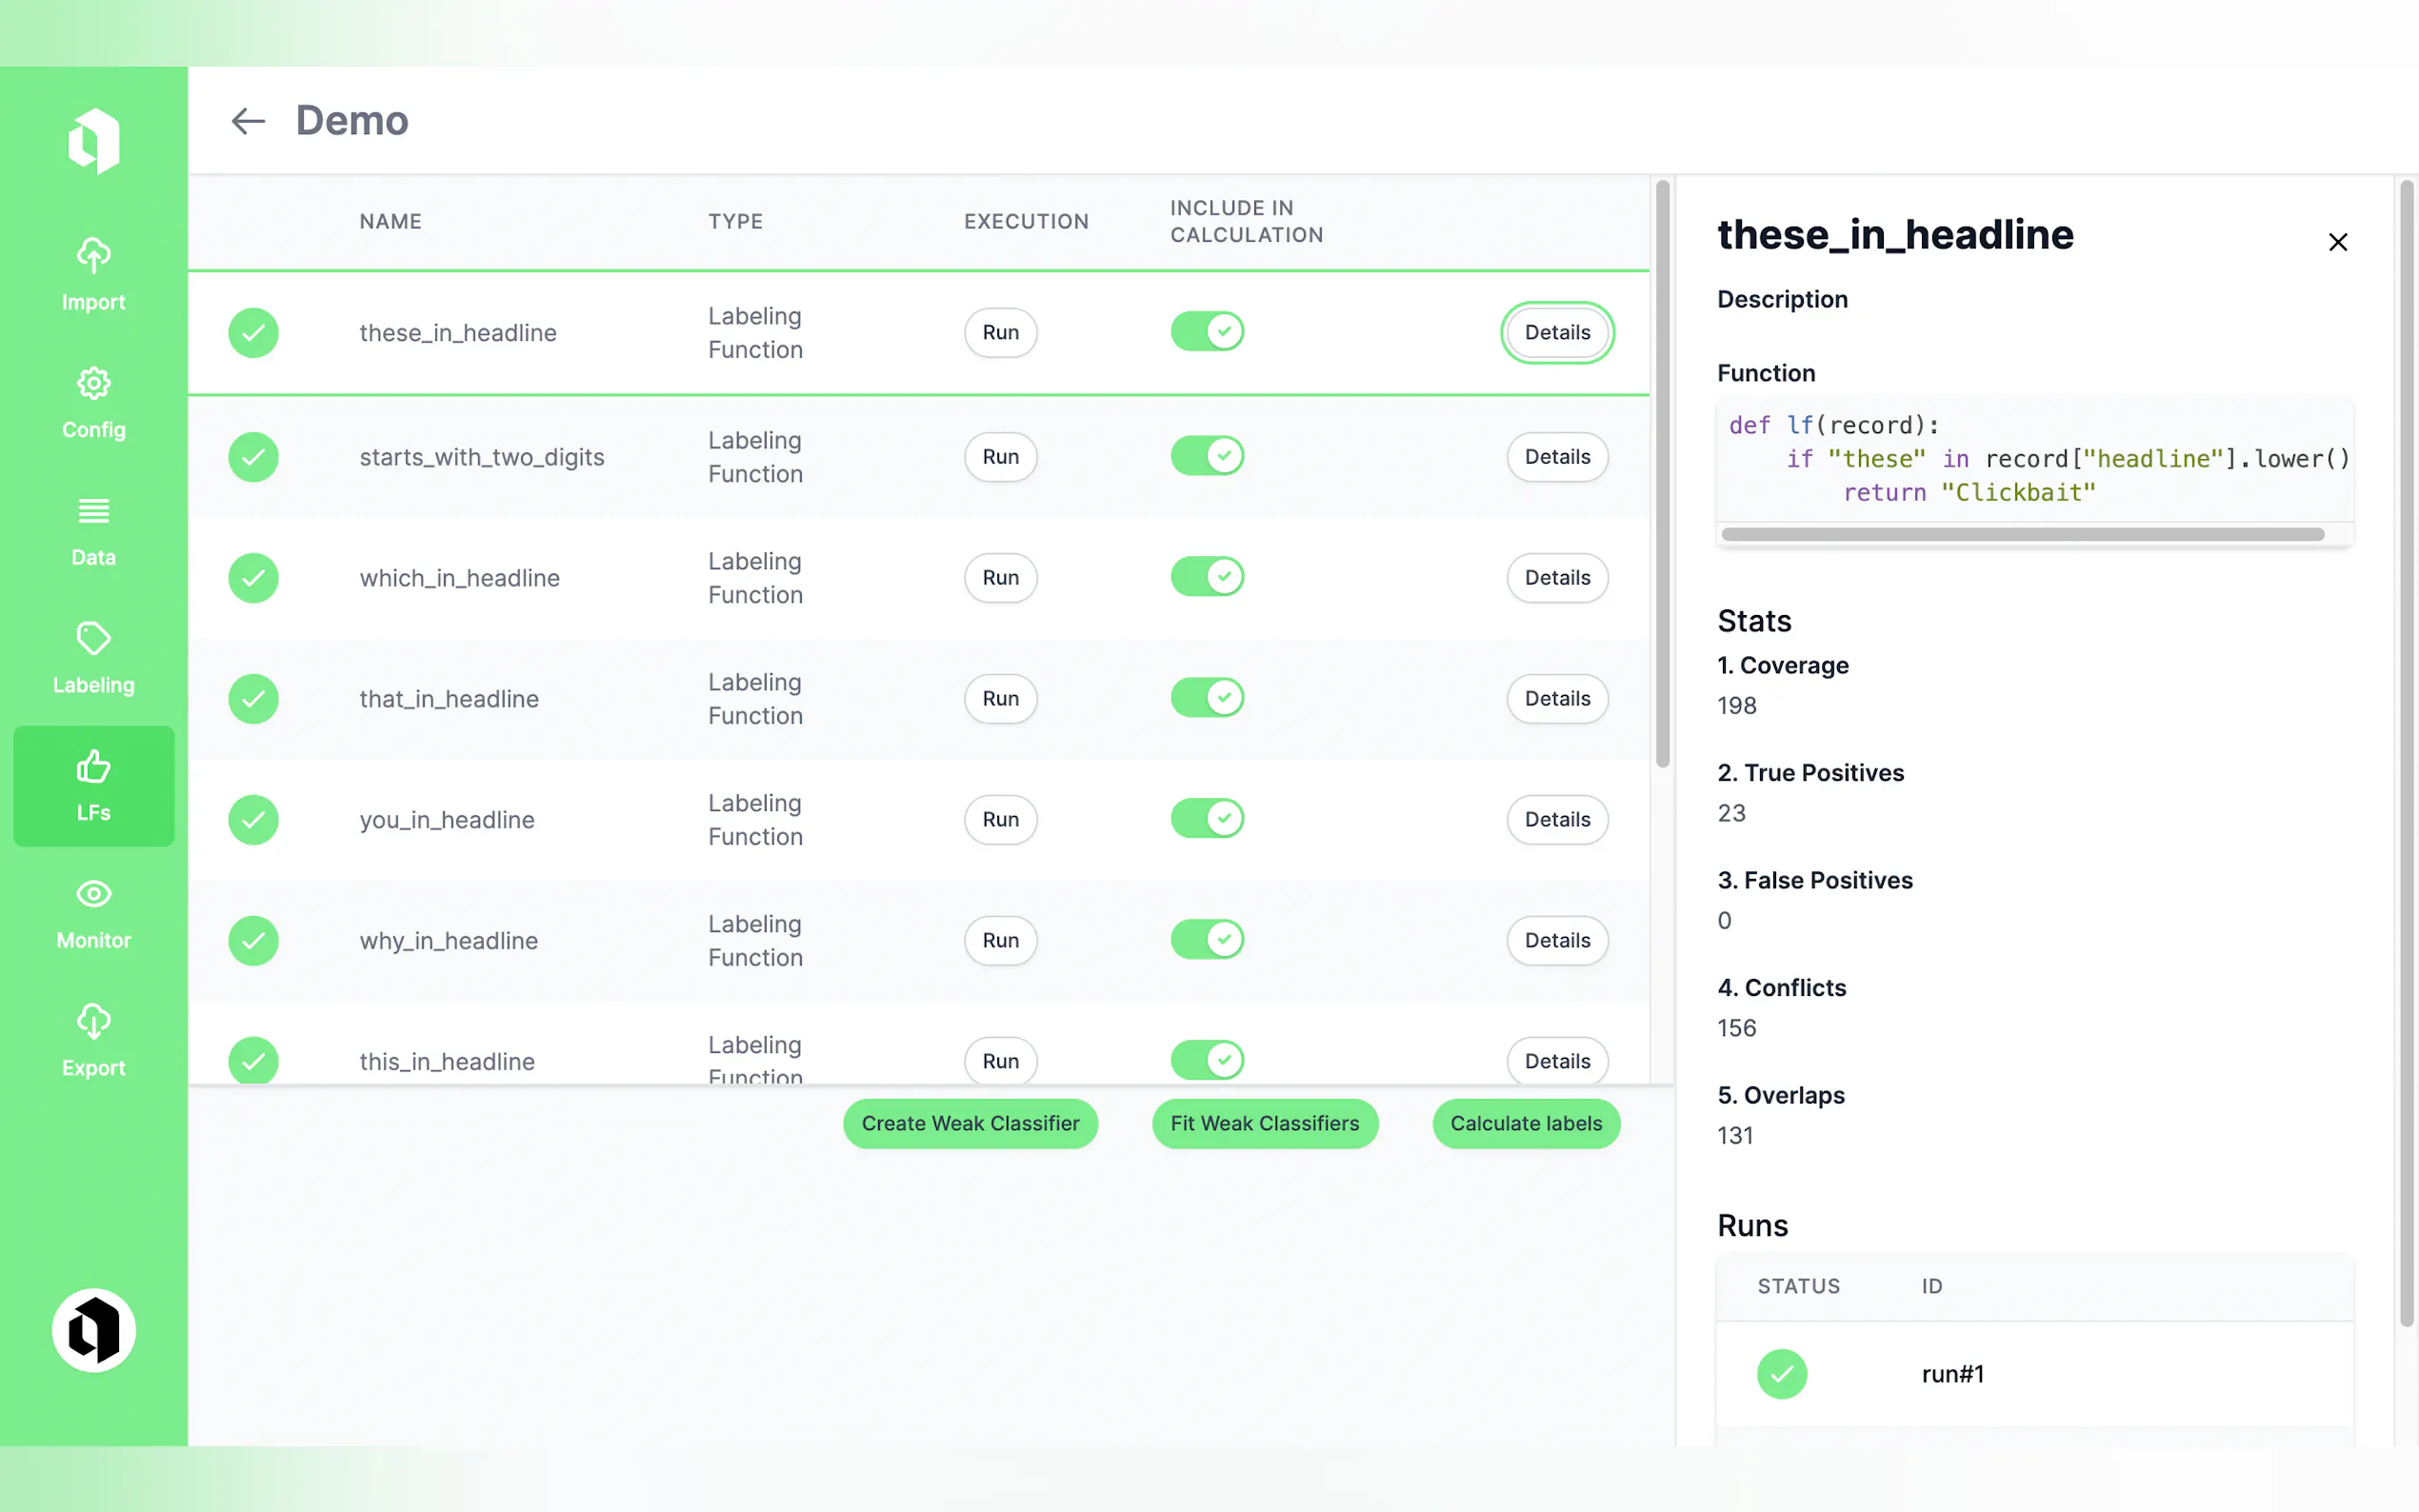Image resolution: width=2419 pixels, height=1512 pixels.
Task: Toggle which_in_headline calculation switch
Action: tap(1206, 577)
